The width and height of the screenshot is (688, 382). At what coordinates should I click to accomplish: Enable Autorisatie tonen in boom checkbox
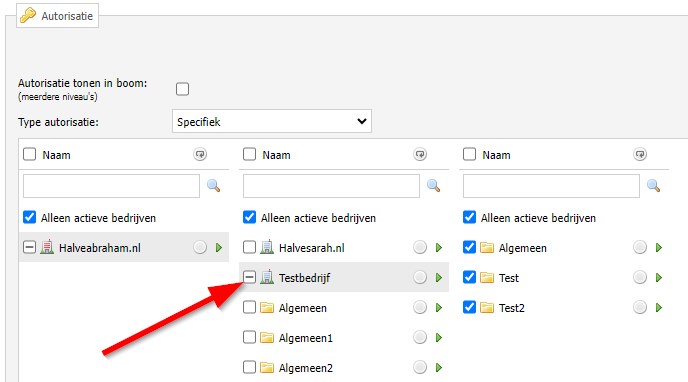click(x=183, y=89)
